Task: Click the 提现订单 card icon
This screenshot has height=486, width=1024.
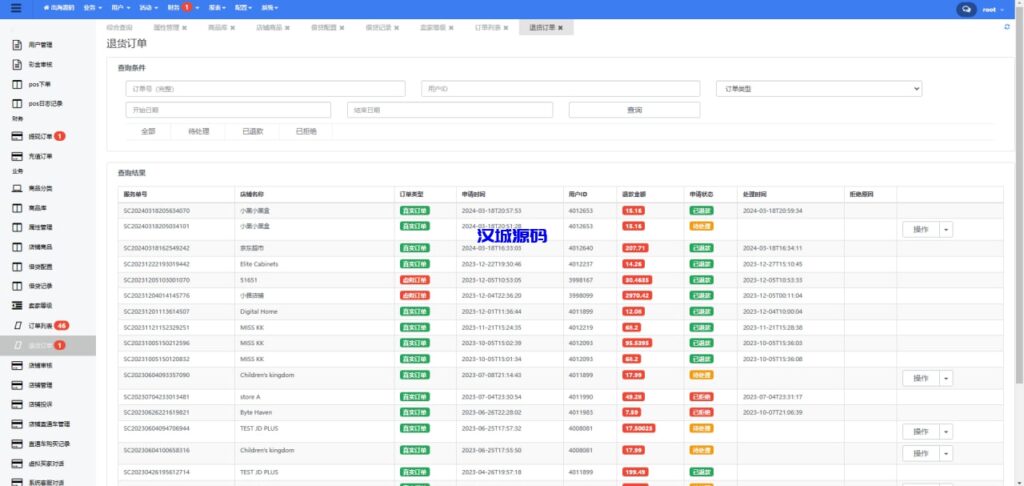Action: click(18, 137)
